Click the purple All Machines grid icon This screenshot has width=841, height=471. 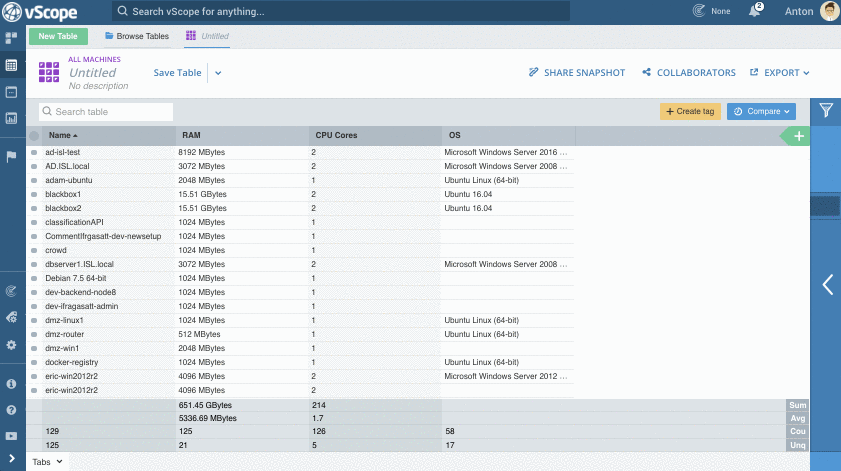tap(49, 72)
